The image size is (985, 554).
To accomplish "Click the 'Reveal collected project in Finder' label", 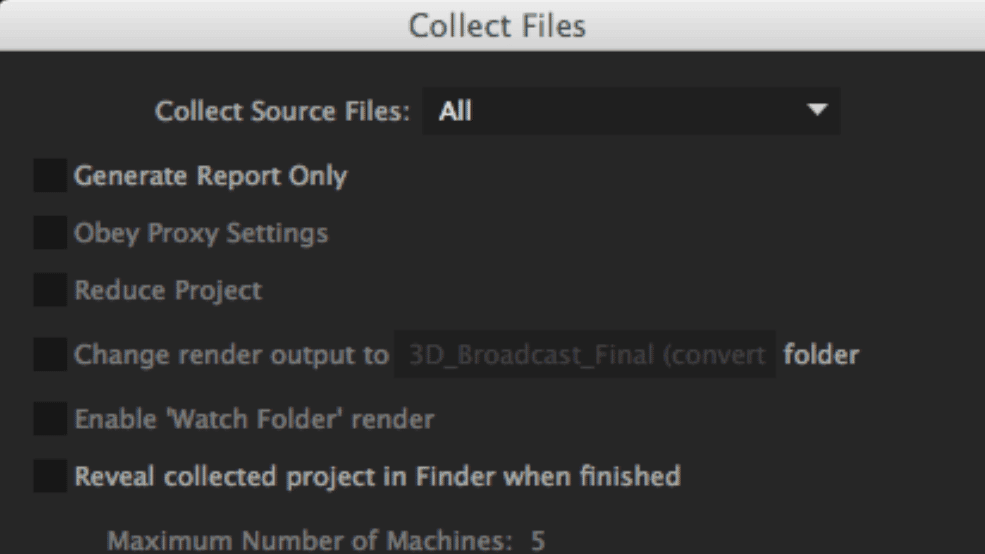I will click(x=377, y=476).
